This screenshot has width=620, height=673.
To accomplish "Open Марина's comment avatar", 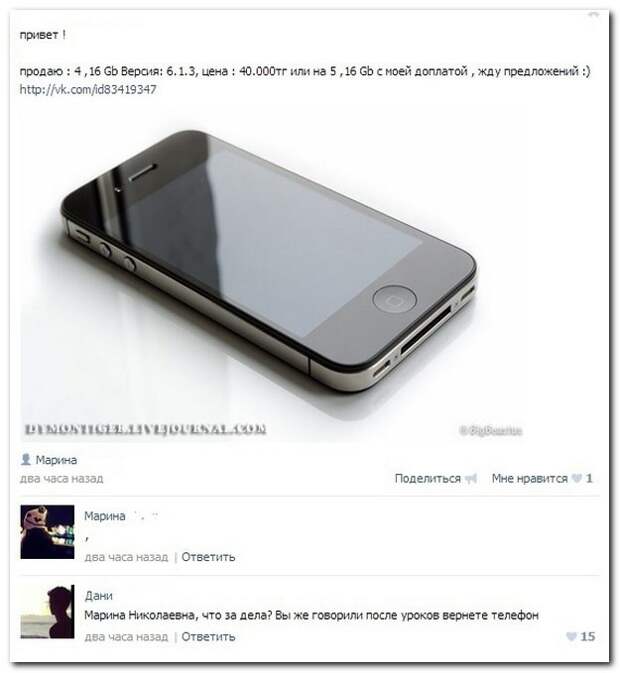I will pyautogui.click(x=47, y=532).
